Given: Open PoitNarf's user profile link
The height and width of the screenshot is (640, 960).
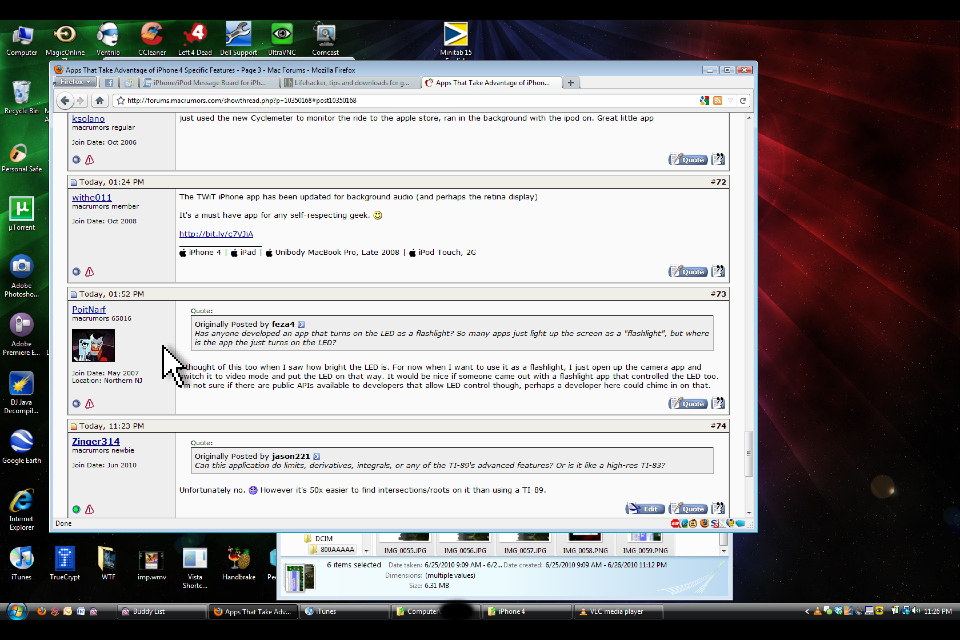Looking at the screenshot, I should (89, 309).
